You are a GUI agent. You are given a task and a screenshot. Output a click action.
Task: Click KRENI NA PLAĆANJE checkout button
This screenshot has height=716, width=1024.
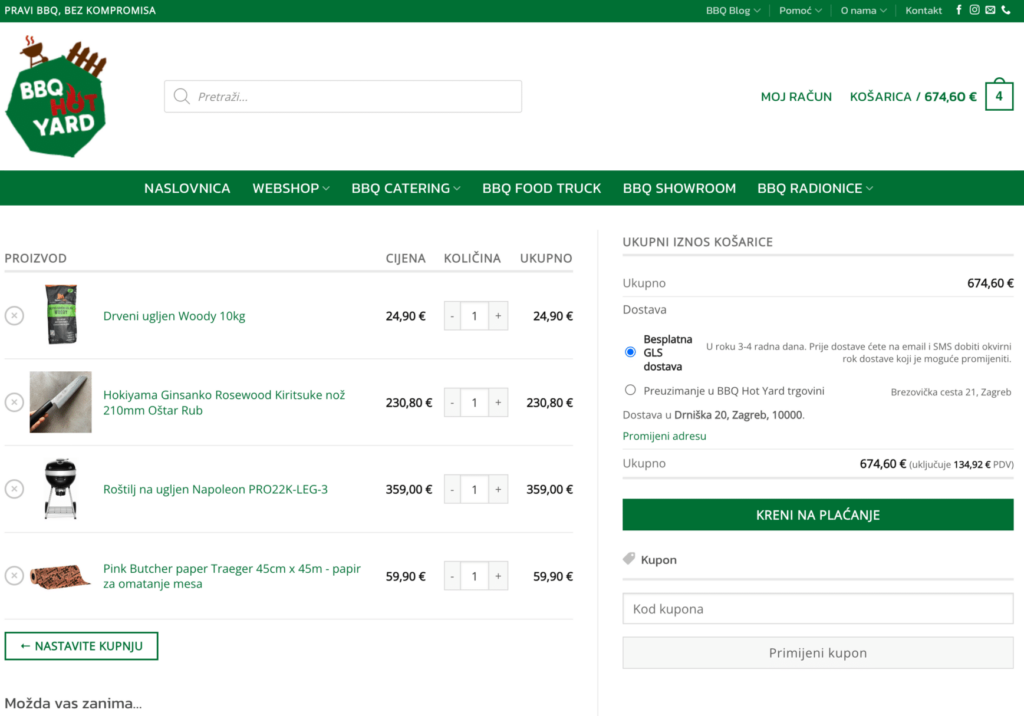818,515
